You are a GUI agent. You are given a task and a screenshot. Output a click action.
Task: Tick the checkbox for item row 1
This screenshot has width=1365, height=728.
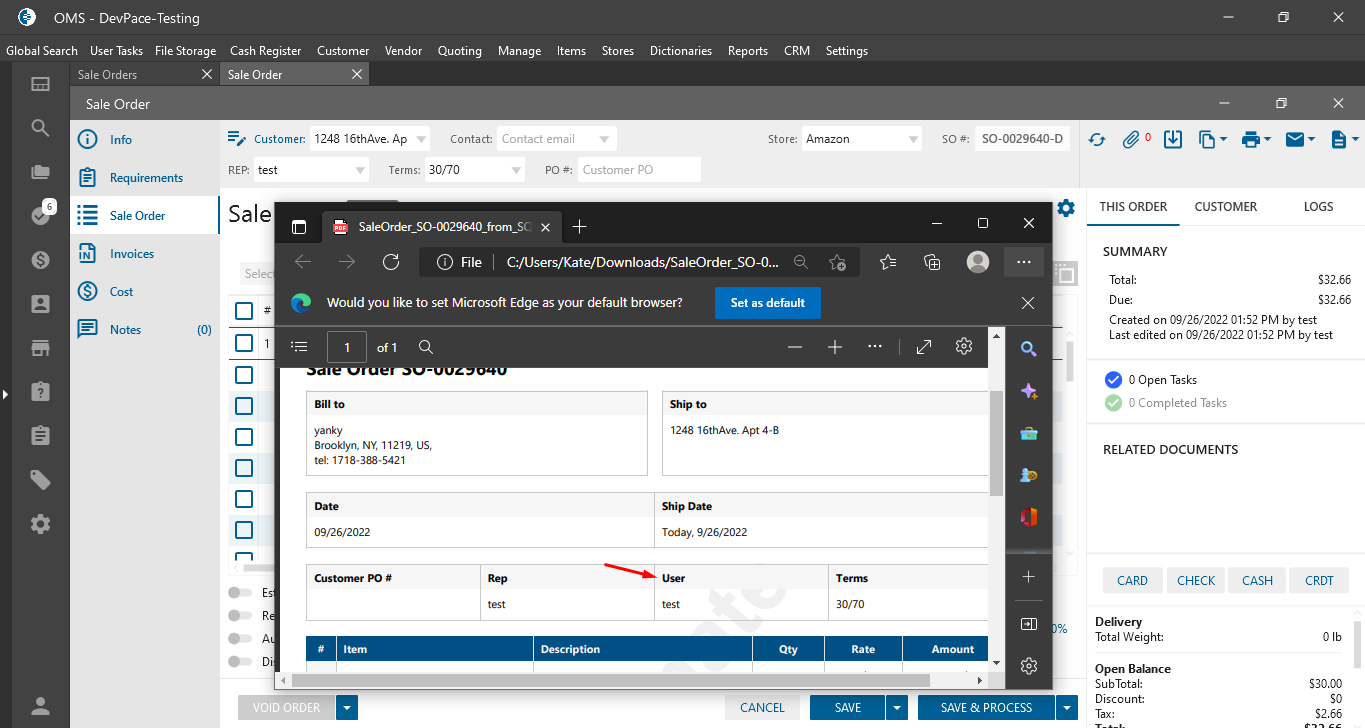point(244,343)
